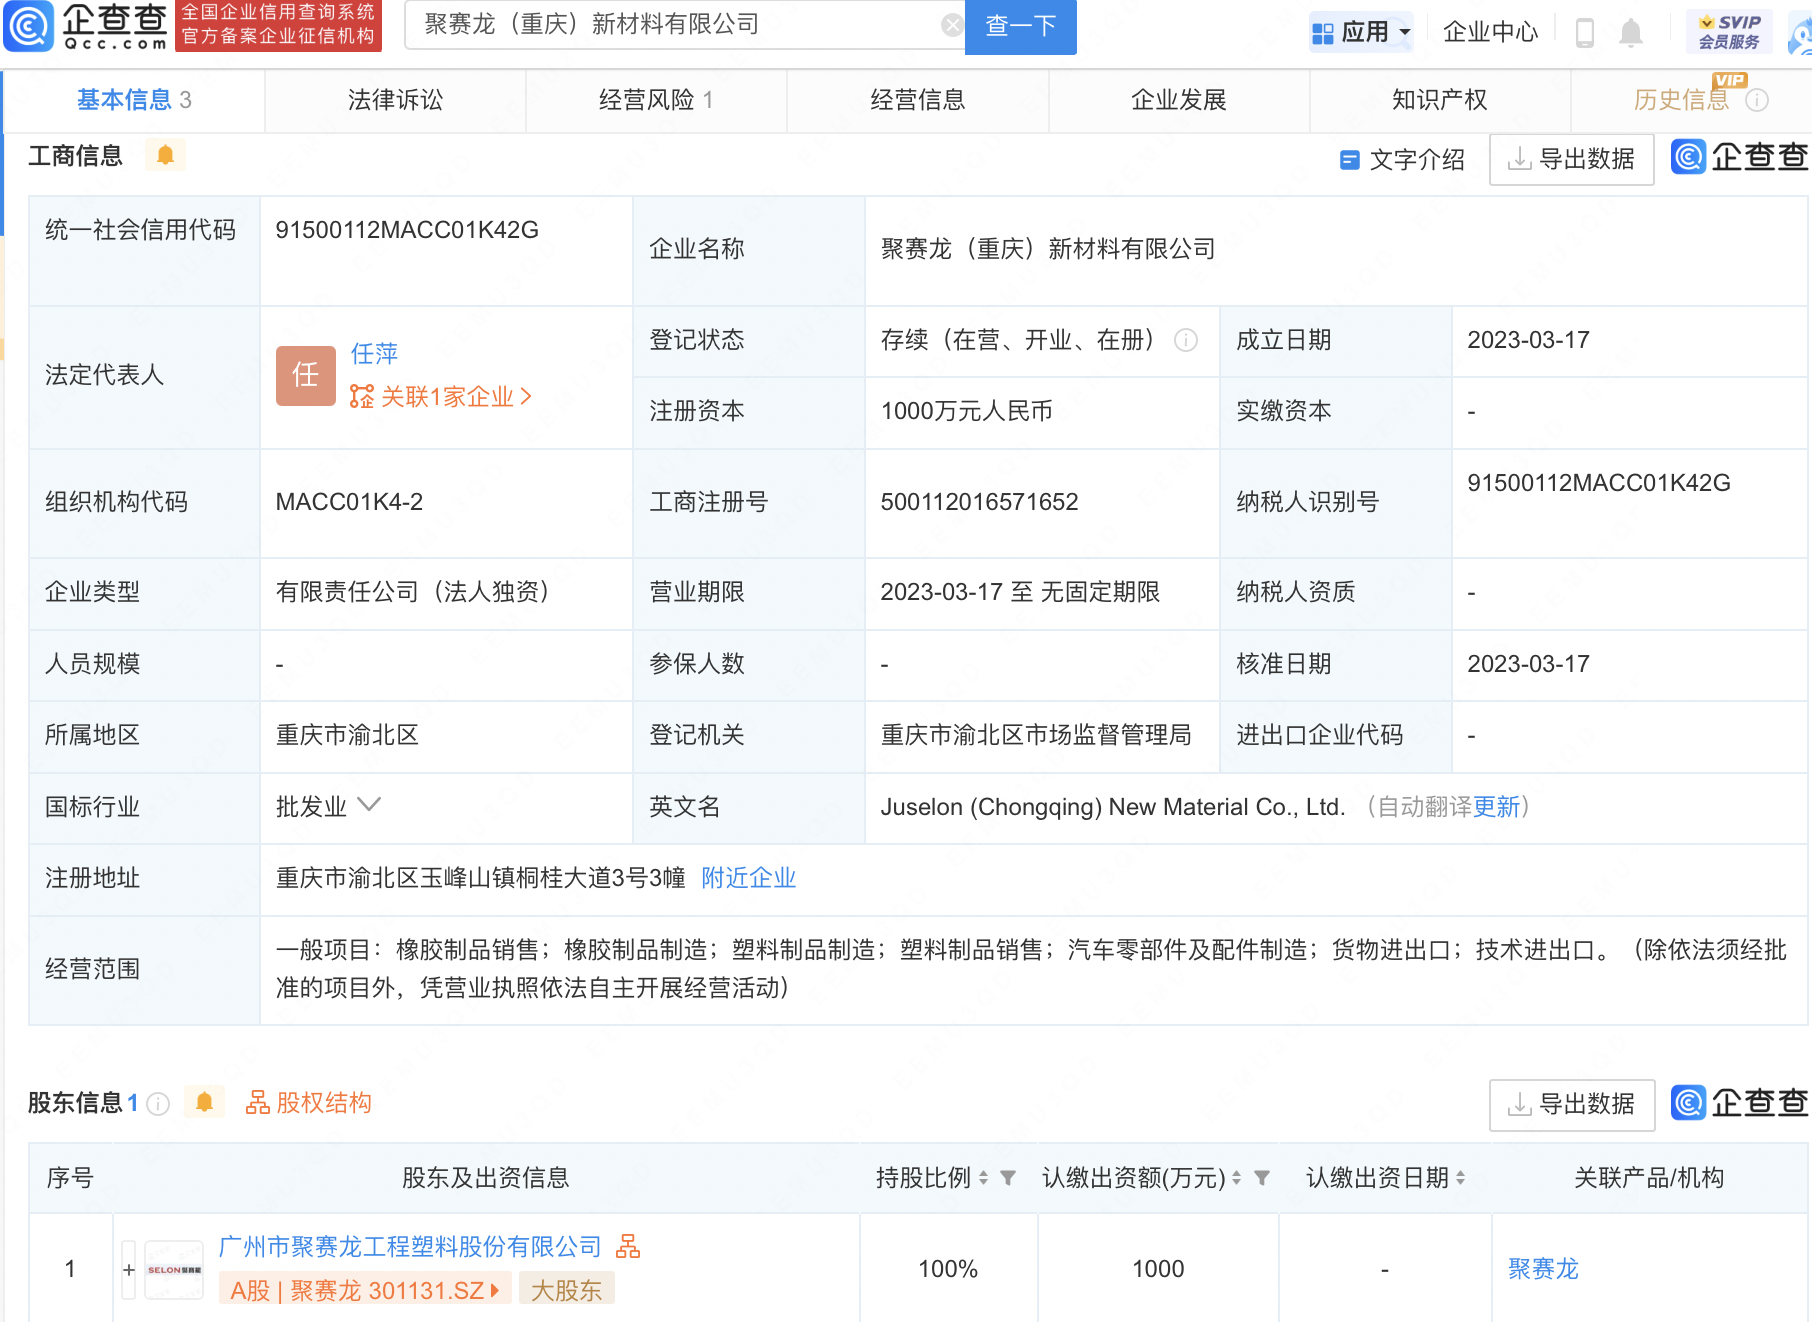Image resolution: width=1812 pixels, height=1322 pixels.
Task: Sort shareholders by 持股比例
Action: click(x=983, y=1178)
